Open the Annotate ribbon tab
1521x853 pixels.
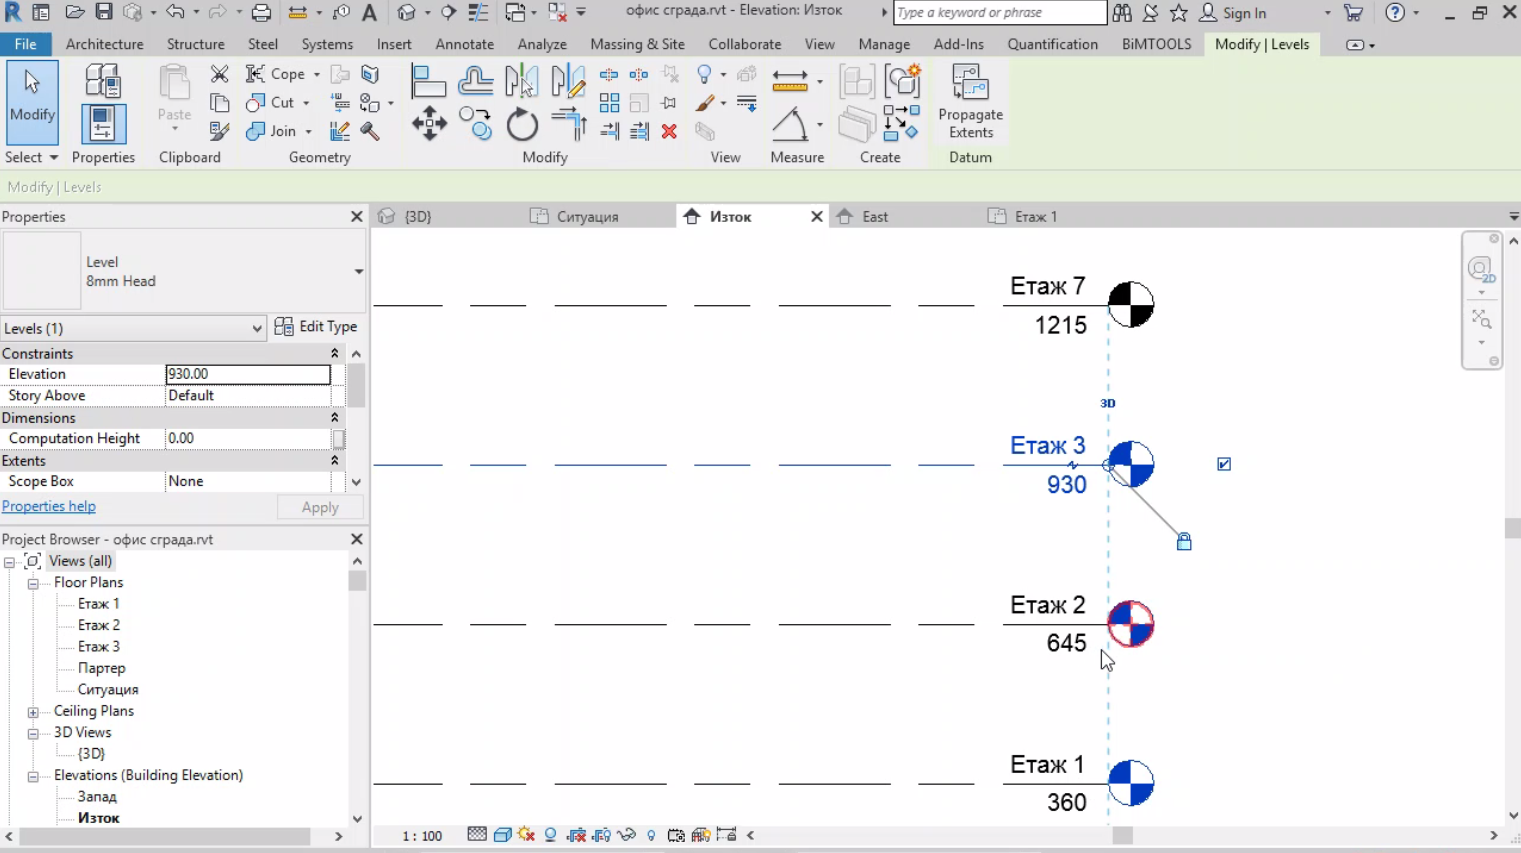465,44
